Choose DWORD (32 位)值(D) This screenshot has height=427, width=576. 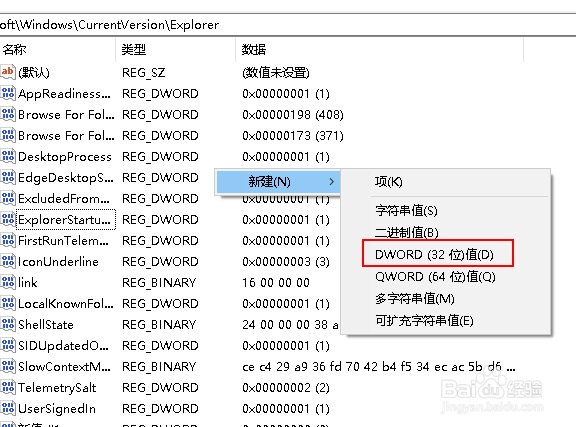[x=434, y=254]
